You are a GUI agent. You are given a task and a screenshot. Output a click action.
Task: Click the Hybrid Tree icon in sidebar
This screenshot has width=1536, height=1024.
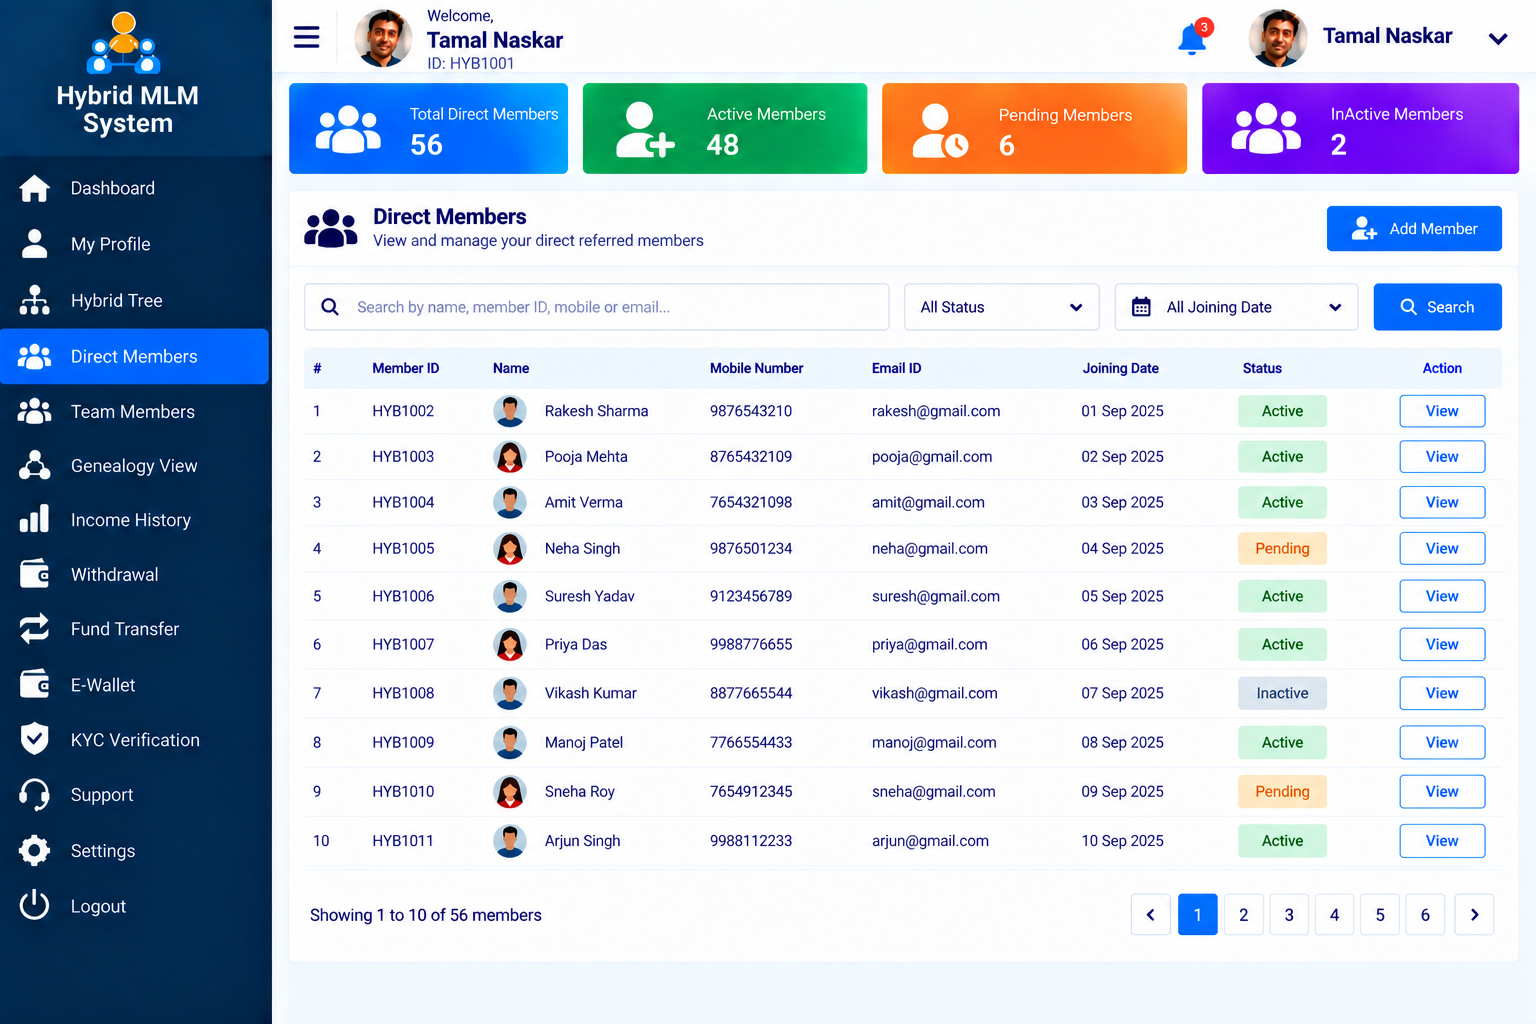click(x=35, y=300)
